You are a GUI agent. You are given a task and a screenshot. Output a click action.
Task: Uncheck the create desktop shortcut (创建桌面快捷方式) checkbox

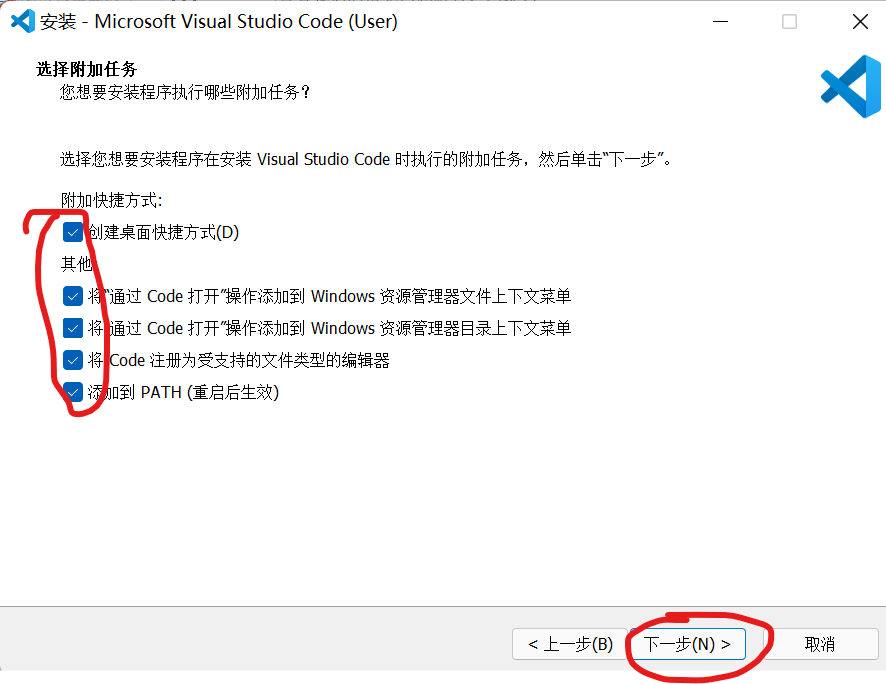(73, 232)
